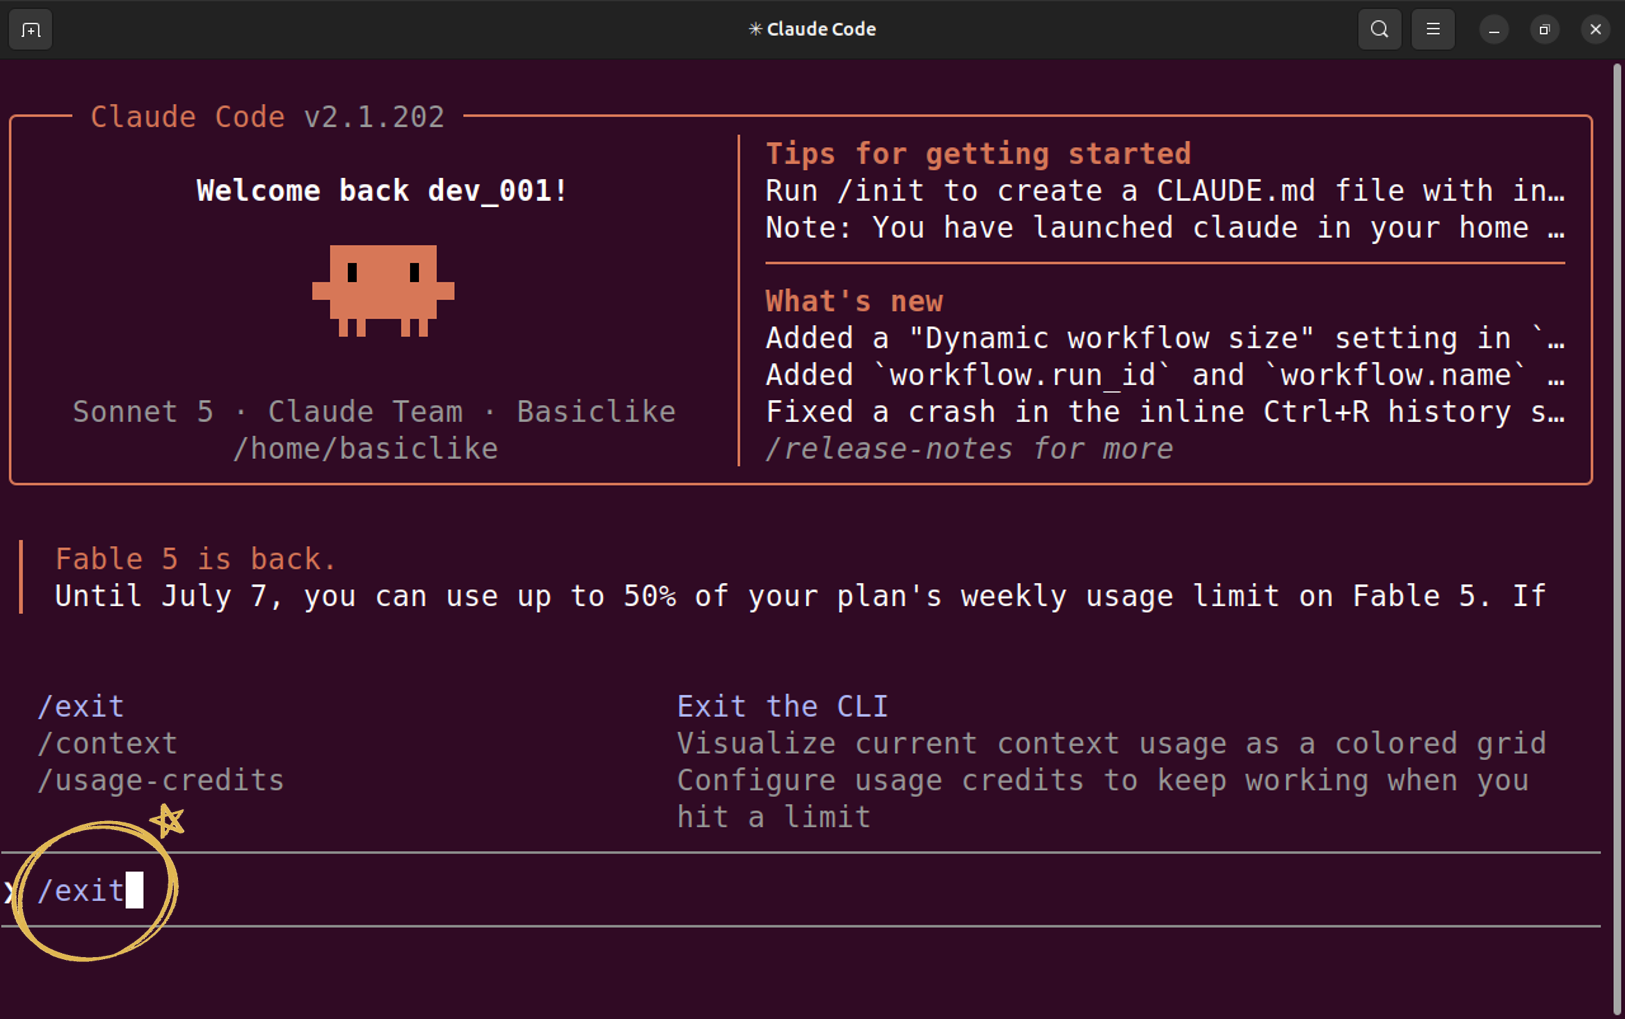Click "Visualize current context usage" description
Image resolution: width=1625 pixels, height=1019 pixels.
1111,743
